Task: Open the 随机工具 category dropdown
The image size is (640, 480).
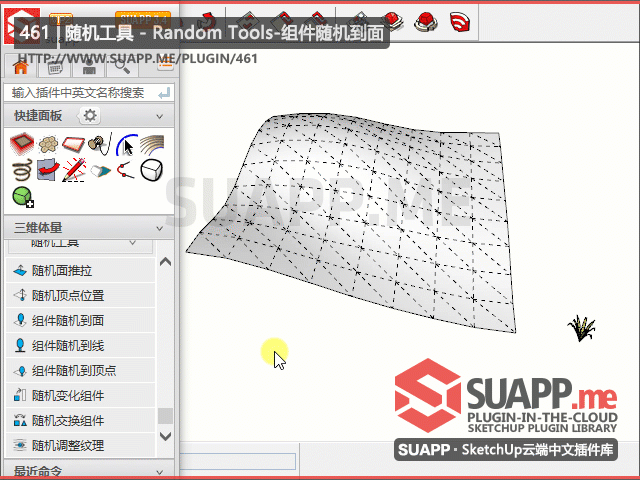Action: pos(80,244)
